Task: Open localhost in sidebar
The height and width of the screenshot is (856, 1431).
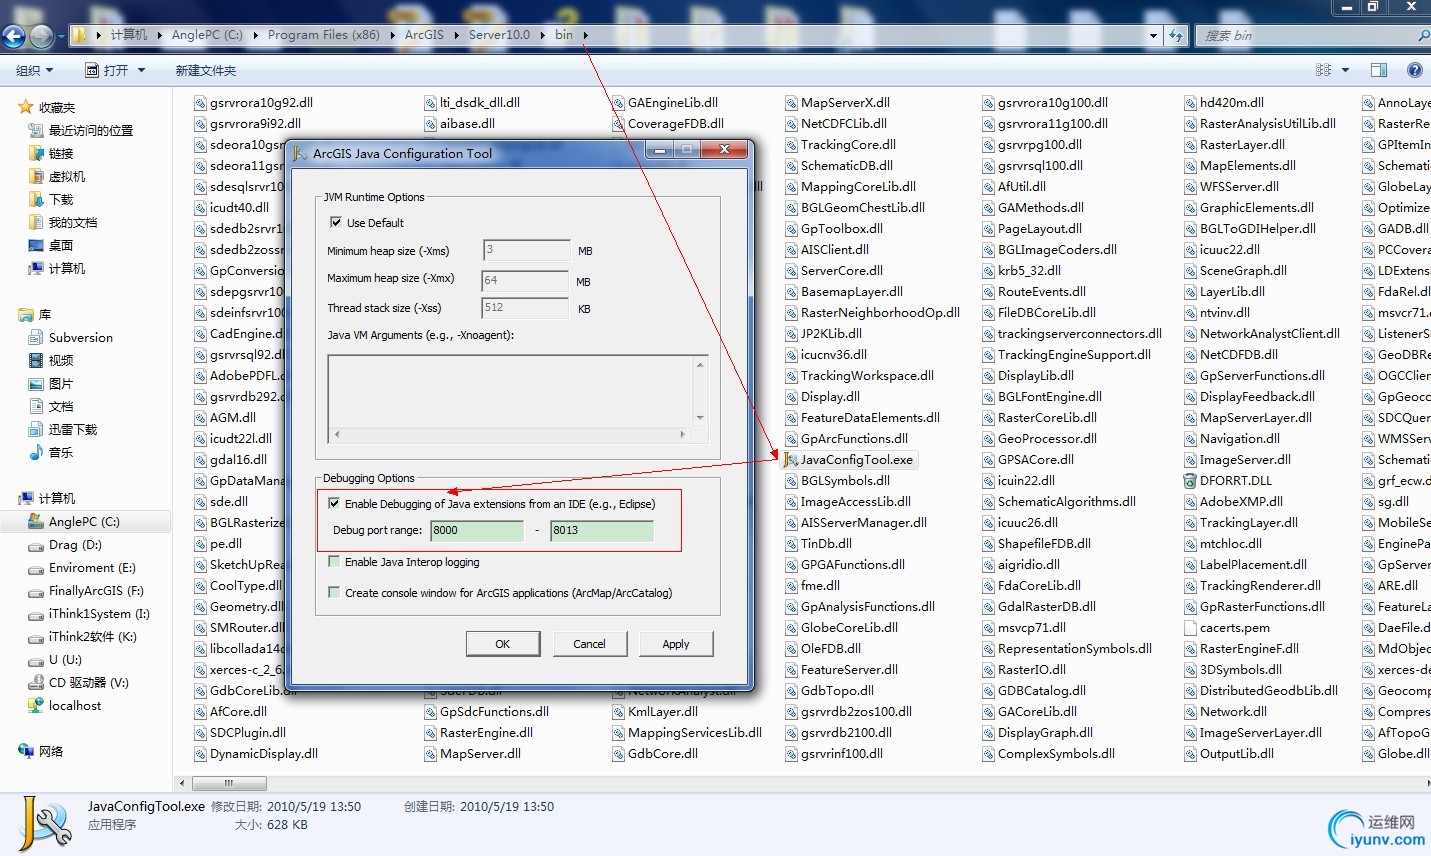Action: (65, 706)
